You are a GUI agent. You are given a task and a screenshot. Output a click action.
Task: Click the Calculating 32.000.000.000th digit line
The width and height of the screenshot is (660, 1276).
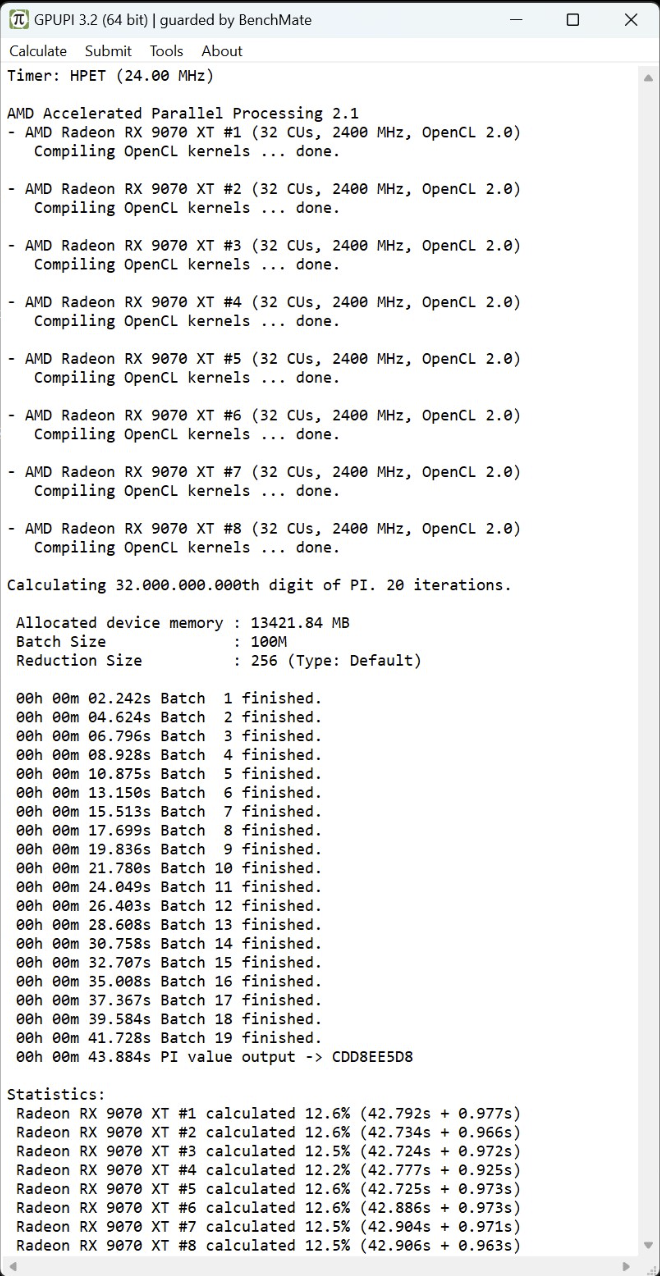259,585
